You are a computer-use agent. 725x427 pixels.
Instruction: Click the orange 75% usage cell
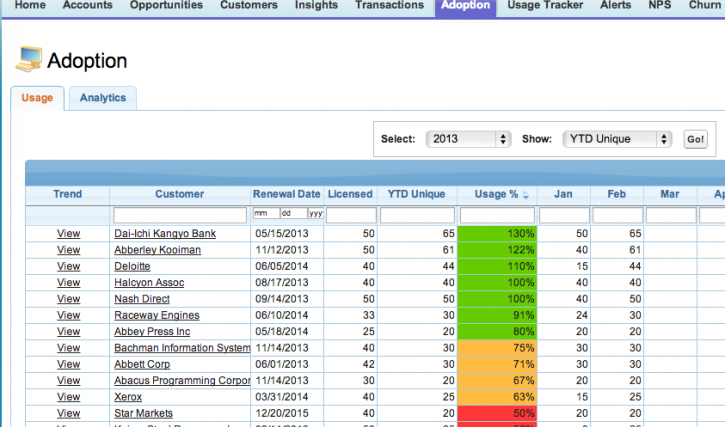(497, 348)
